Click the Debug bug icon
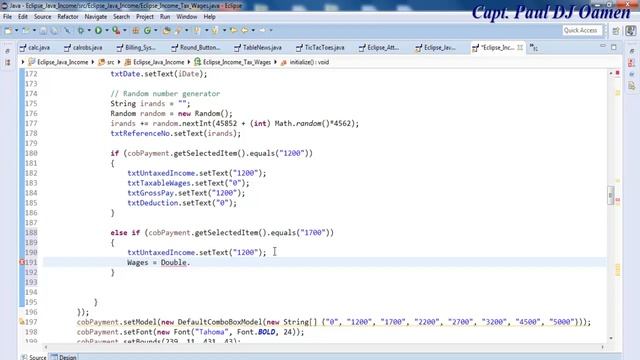The image size is (640, 360). (x=80, y=30)
